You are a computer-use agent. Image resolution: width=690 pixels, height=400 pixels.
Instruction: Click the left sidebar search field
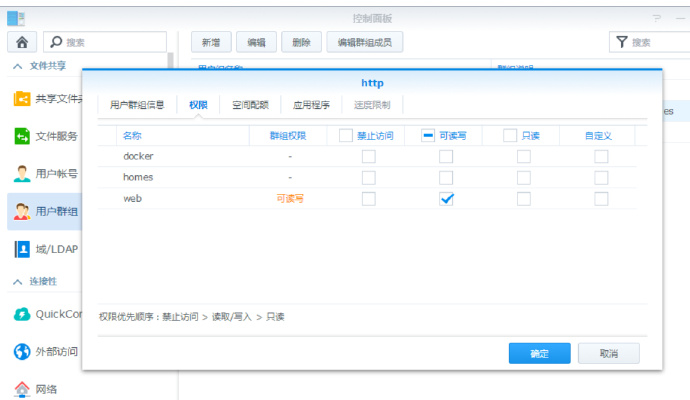112,42
